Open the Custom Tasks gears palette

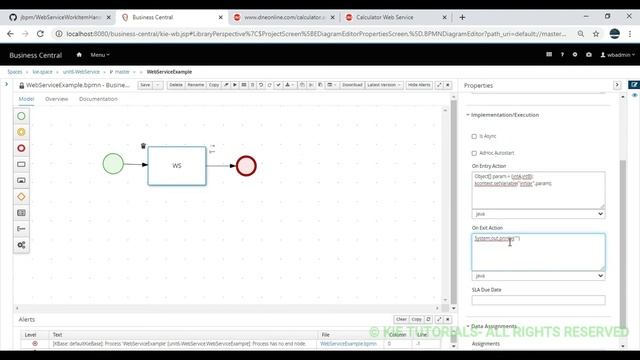pyautogui.click(x=21, y=245)
